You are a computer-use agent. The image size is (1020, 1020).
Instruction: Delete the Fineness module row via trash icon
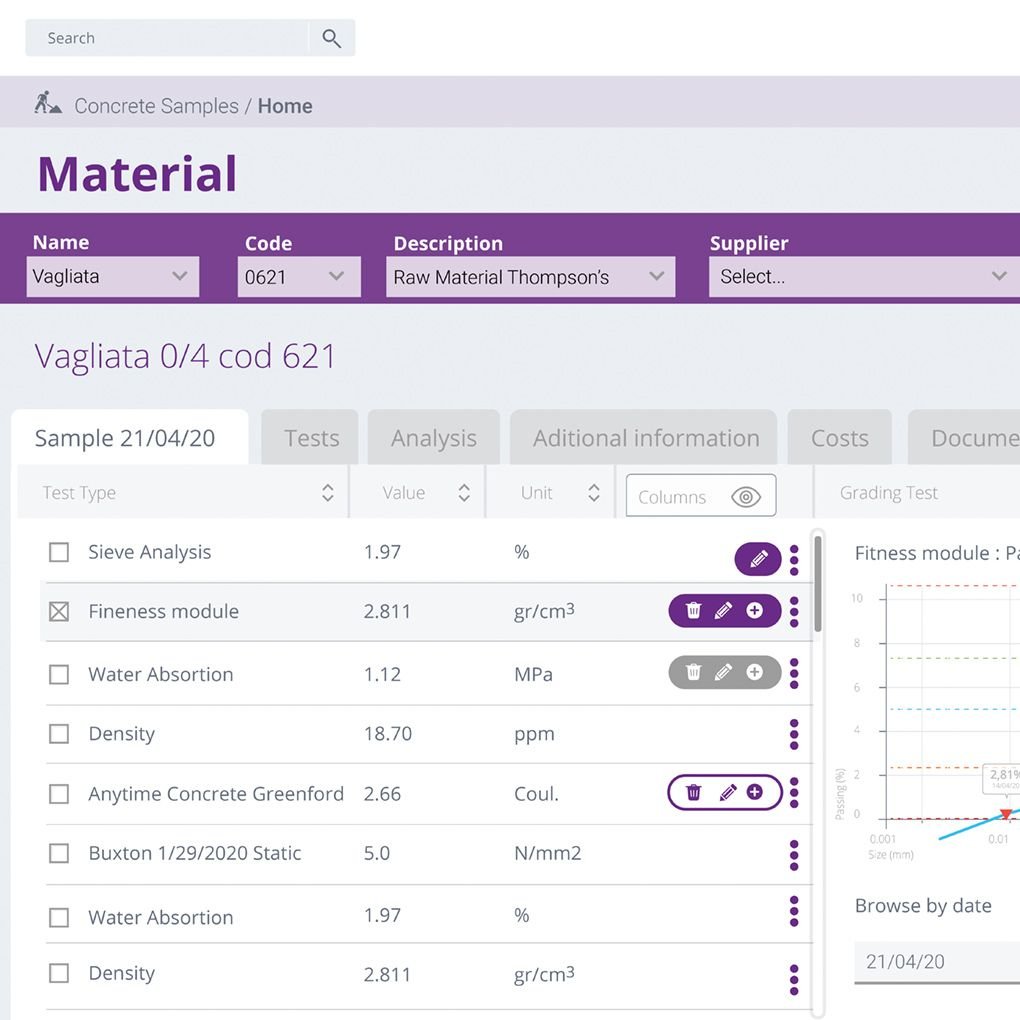(693, 610)
